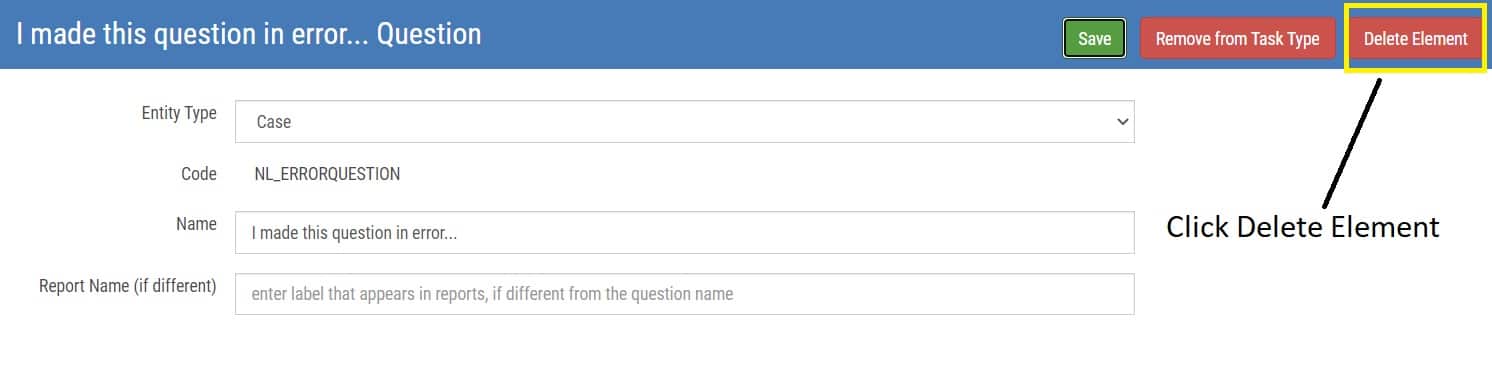Focus the Name input field
The height and width of the screenshot is (389, 1492).
coord(684,232)
